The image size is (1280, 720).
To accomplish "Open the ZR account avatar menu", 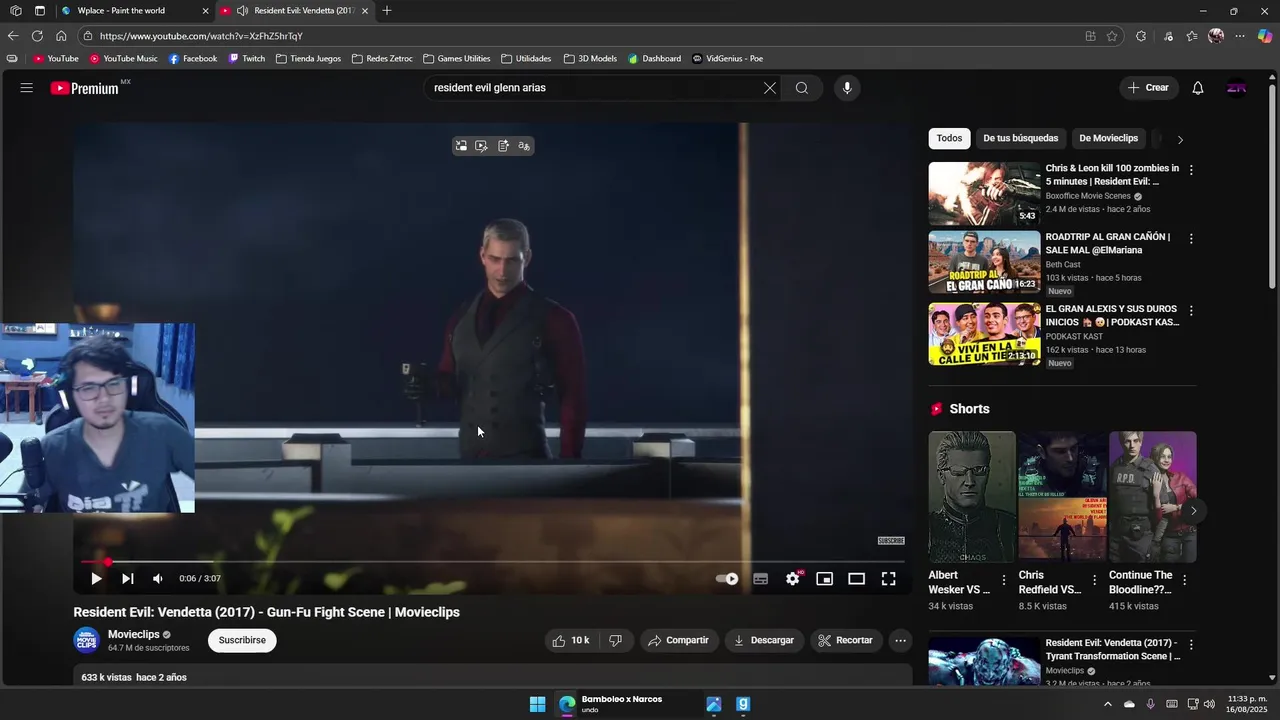I will [1237, 88].
